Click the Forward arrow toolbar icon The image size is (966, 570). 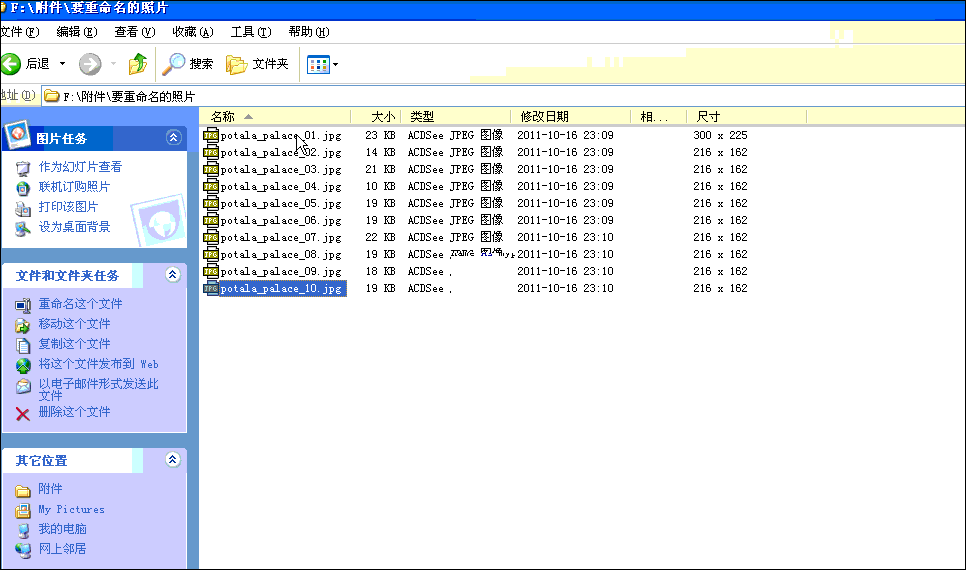point(90,64)
